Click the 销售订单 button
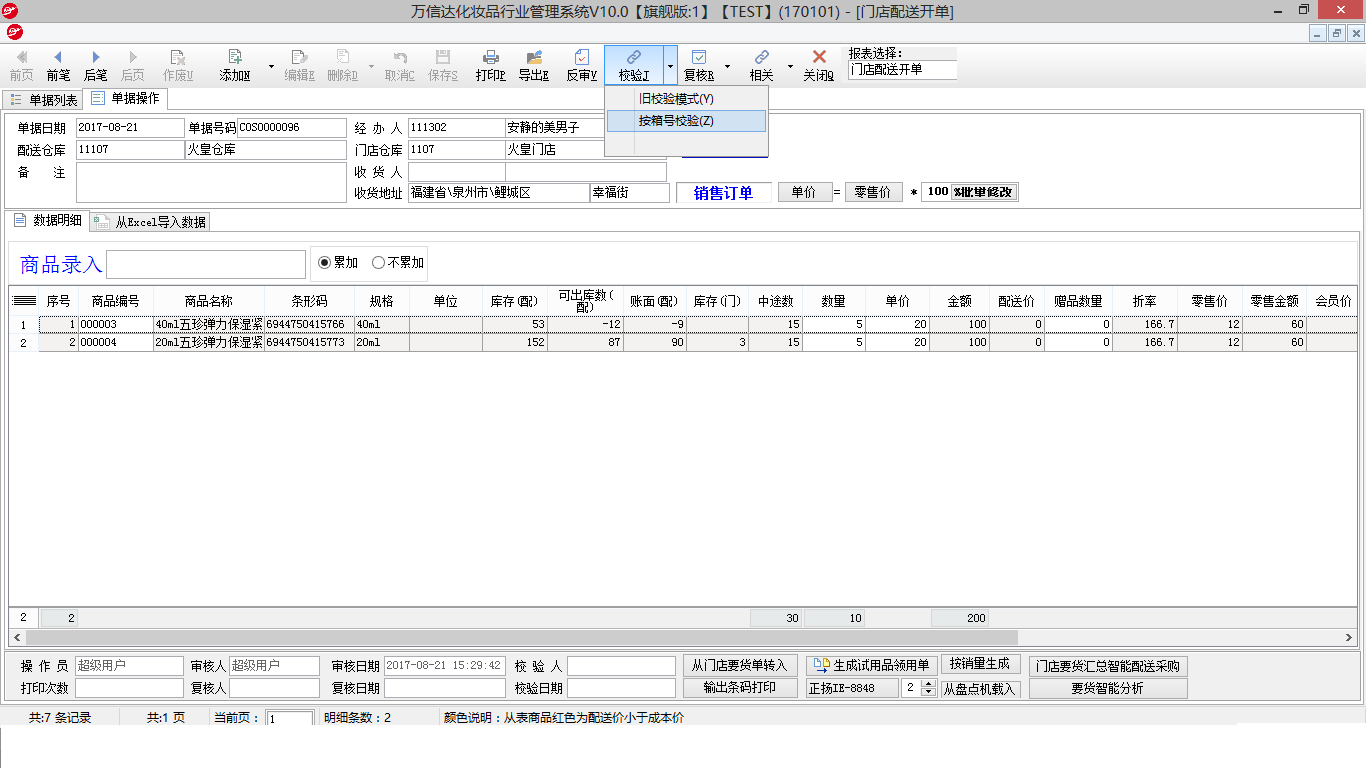The image size is (1366, 768). tap(723, 193)
